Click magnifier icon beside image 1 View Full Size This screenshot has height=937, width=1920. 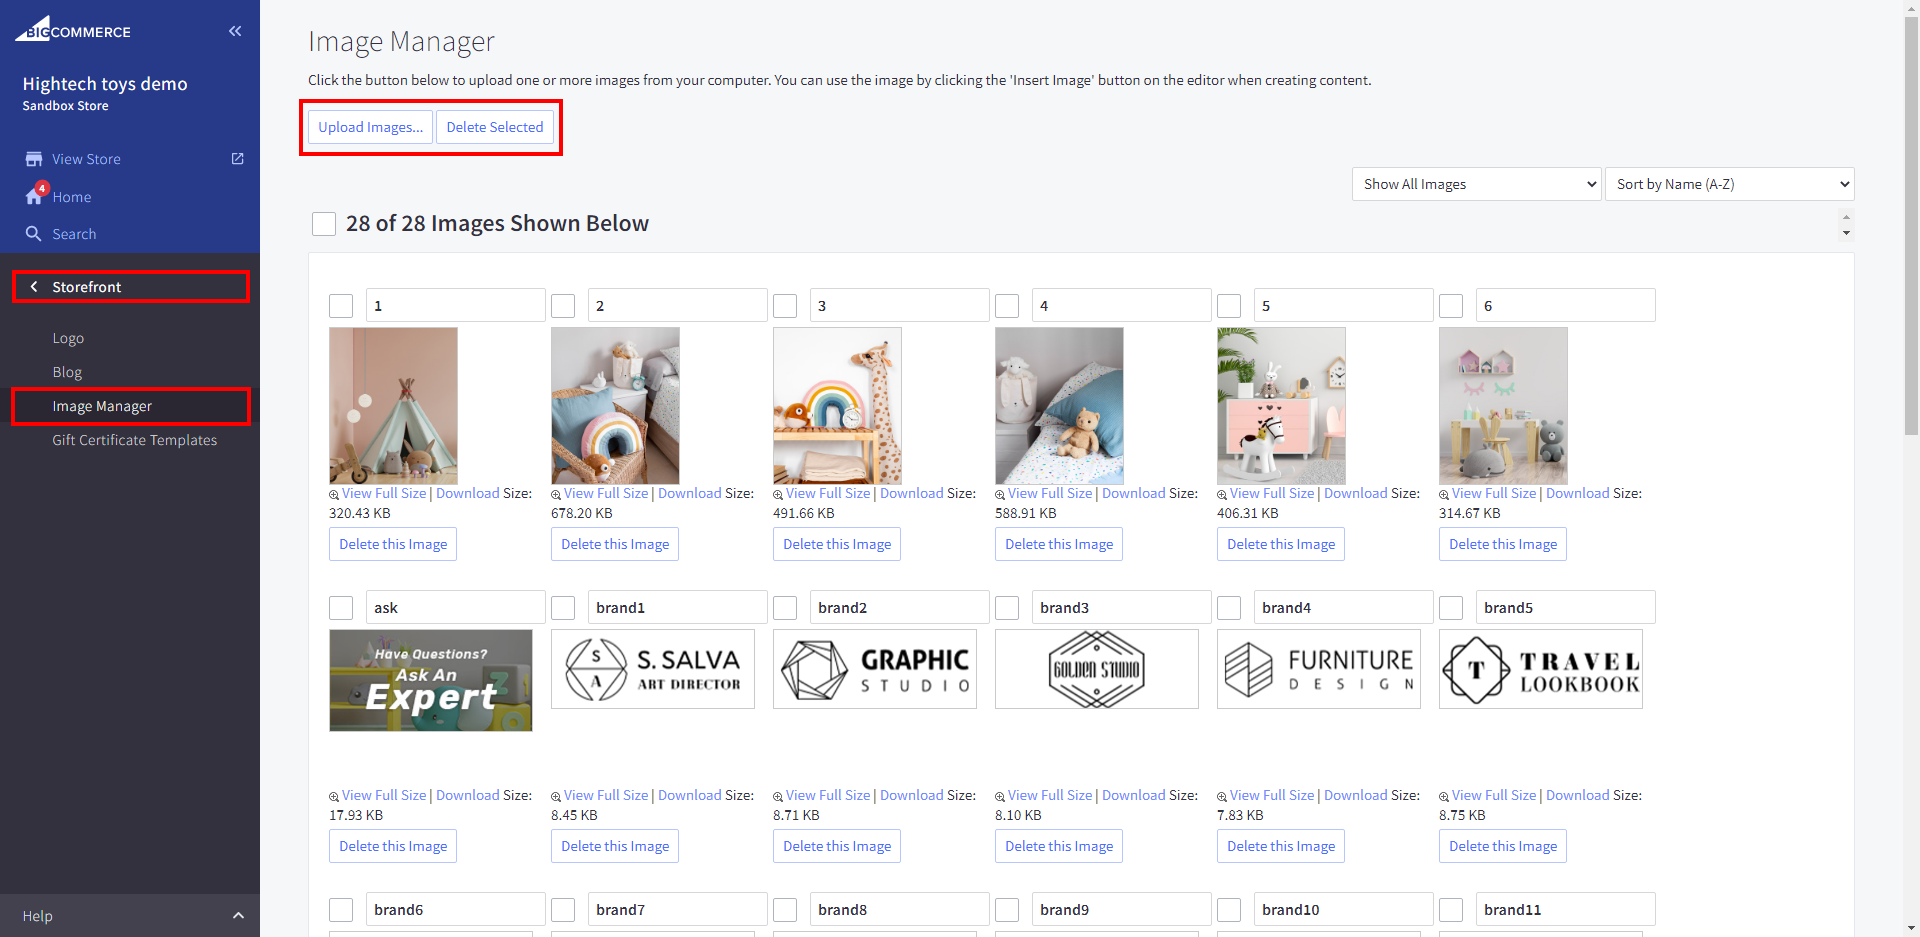334,495
